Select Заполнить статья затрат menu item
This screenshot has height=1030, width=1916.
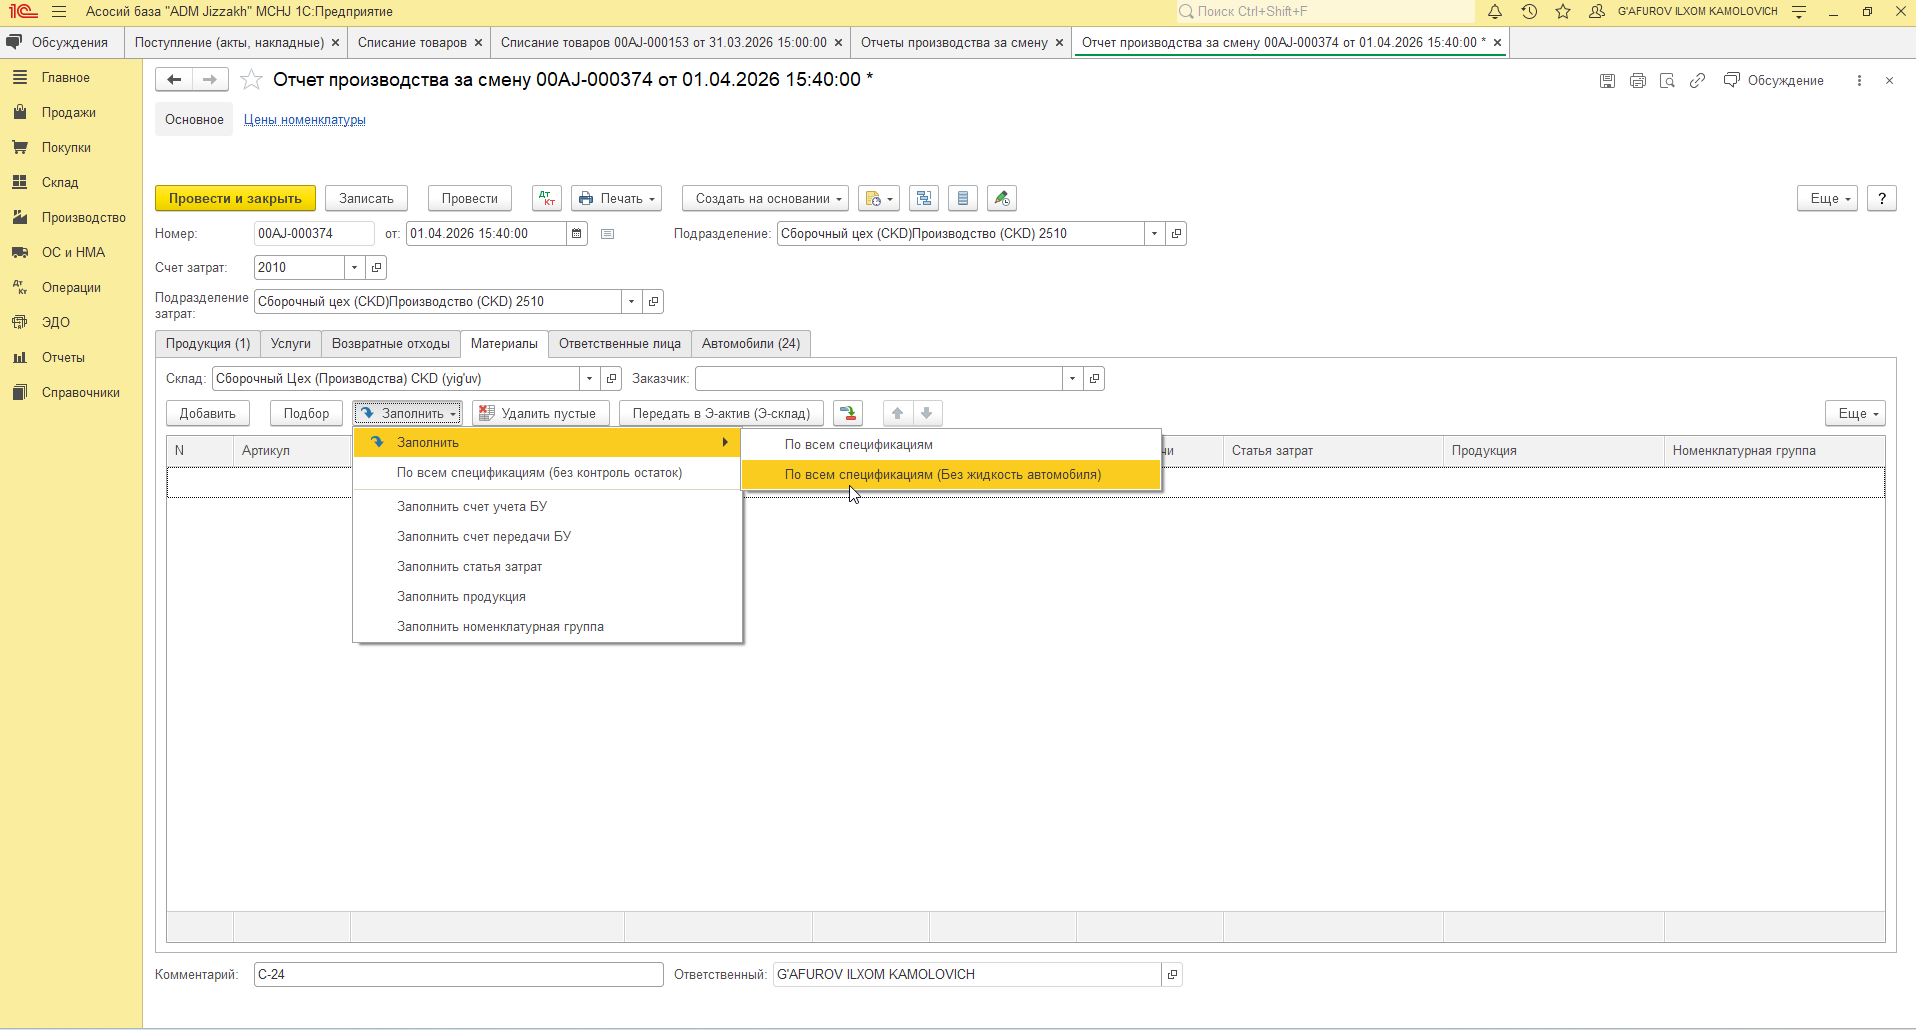(x=548, y=566)
